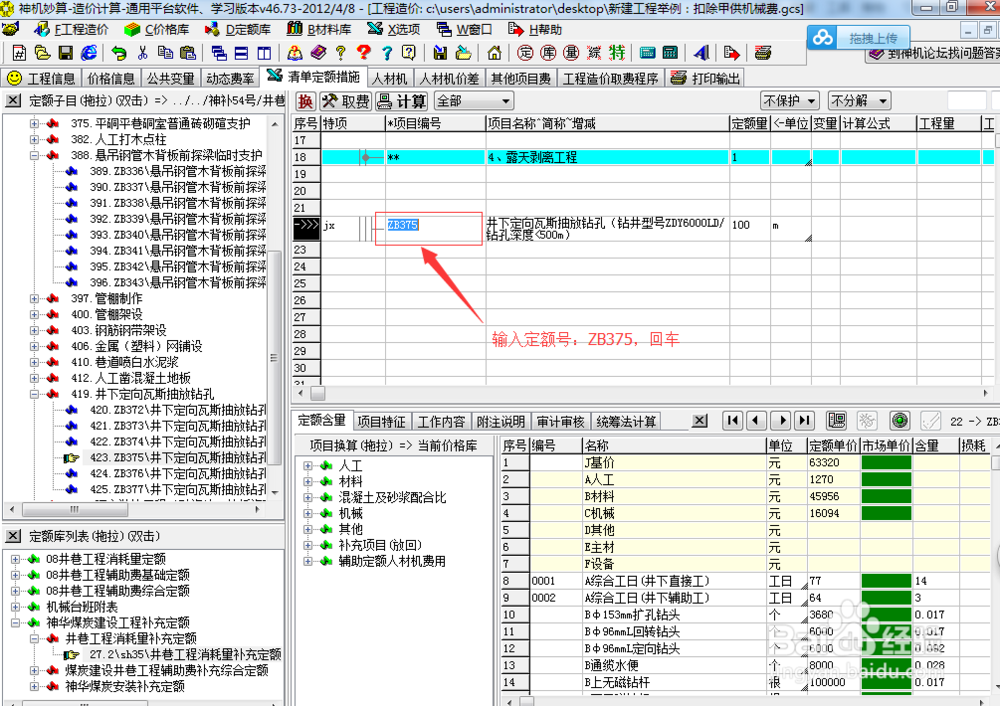The image size is (1000, 706).
Task: Collapse the 388.悬吊钢管木背板 tree node
Action: click(x=34, y=155)
